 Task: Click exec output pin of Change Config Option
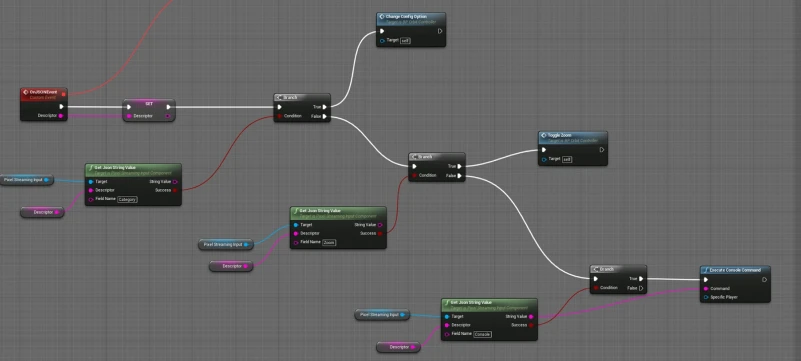click(x=440, y=31)
